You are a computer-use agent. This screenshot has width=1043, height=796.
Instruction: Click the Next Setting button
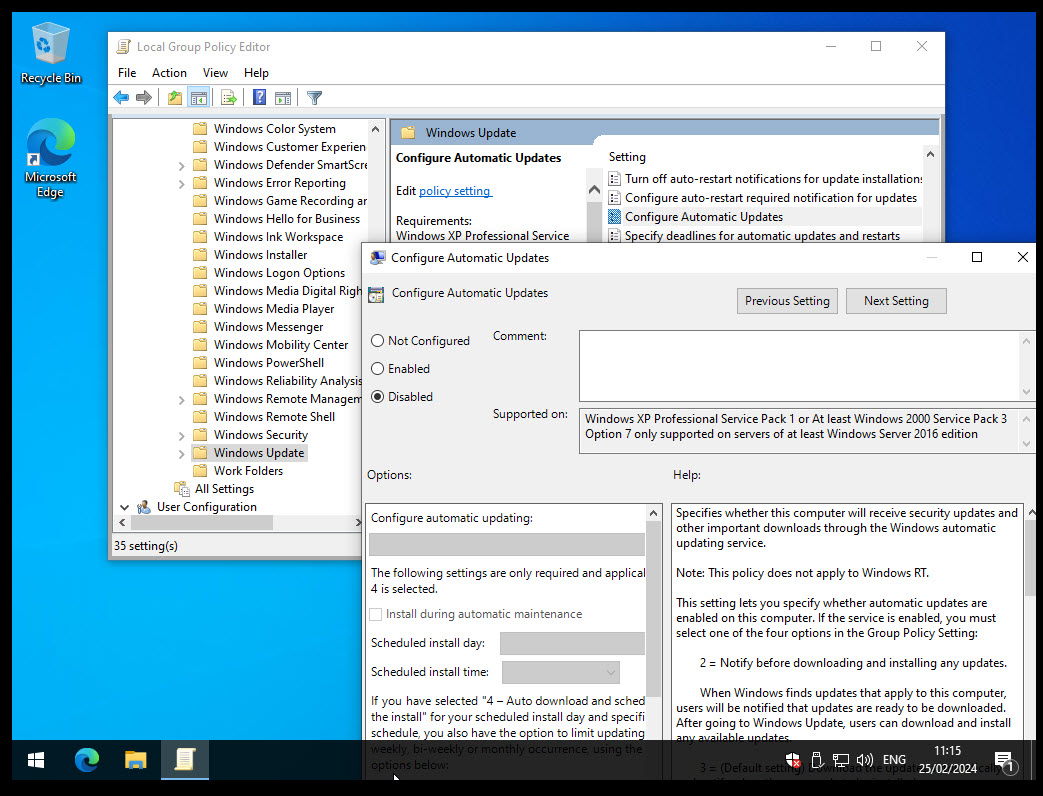tap(895, 300)
